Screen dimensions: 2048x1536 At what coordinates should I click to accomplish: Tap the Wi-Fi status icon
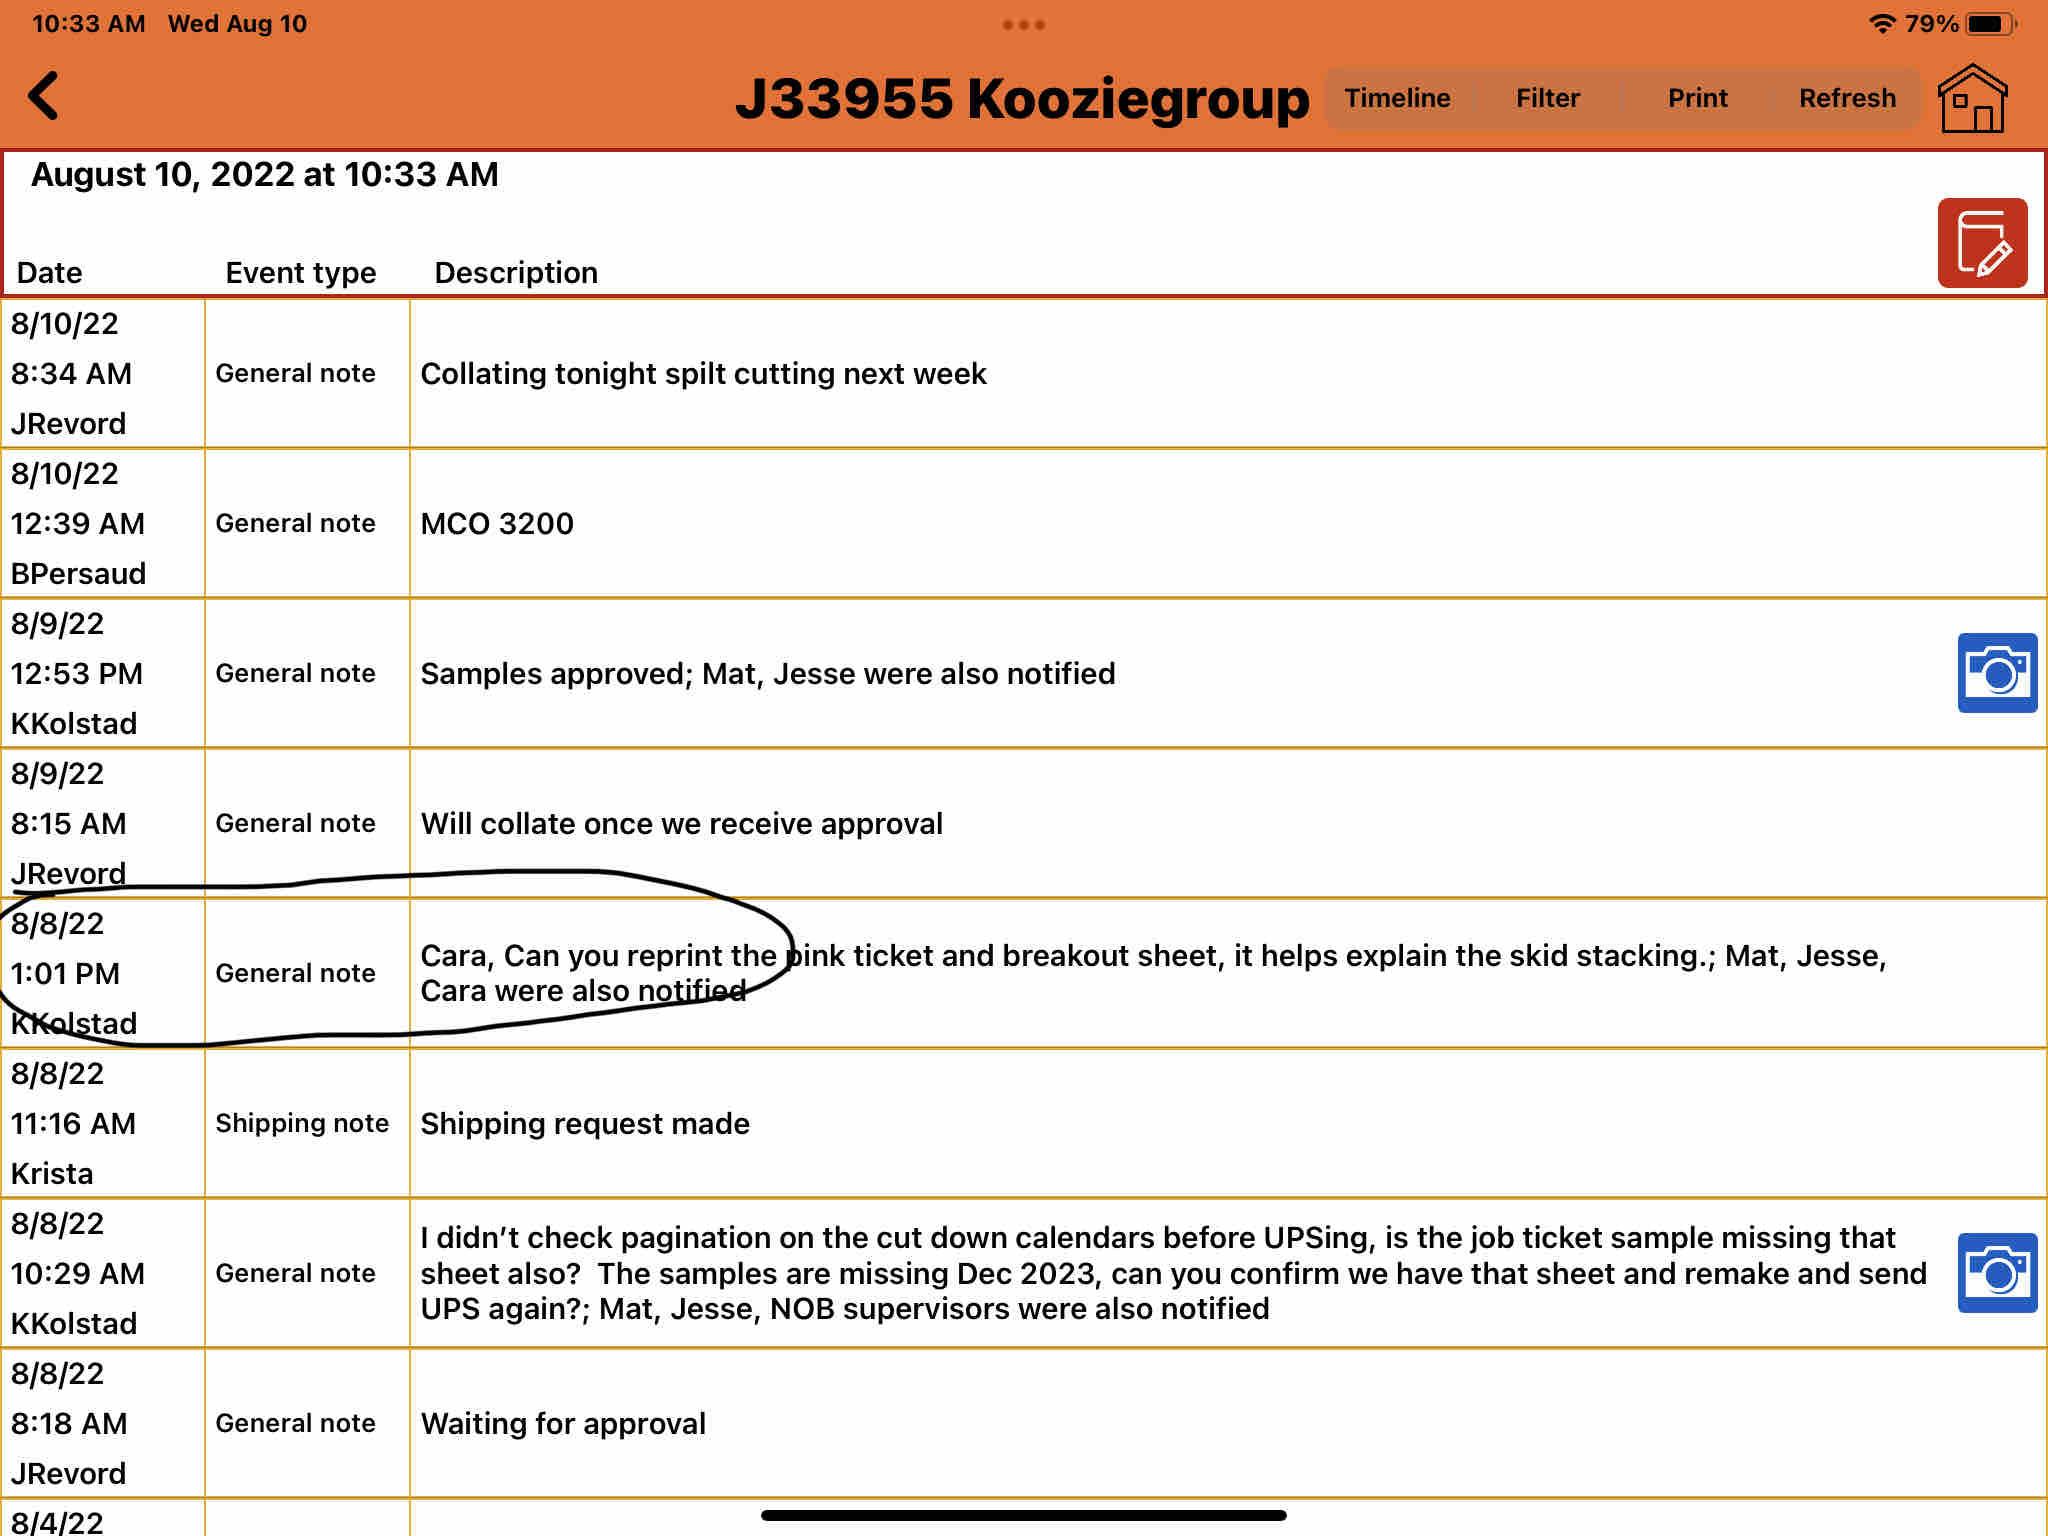[x=1882, y=24]
